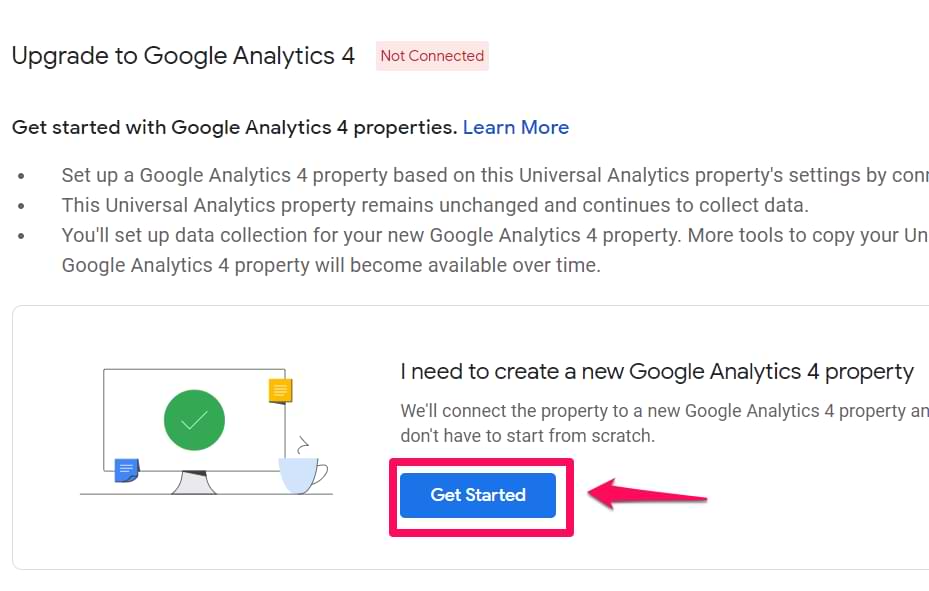Click the steam swirl above the cup

303,445
